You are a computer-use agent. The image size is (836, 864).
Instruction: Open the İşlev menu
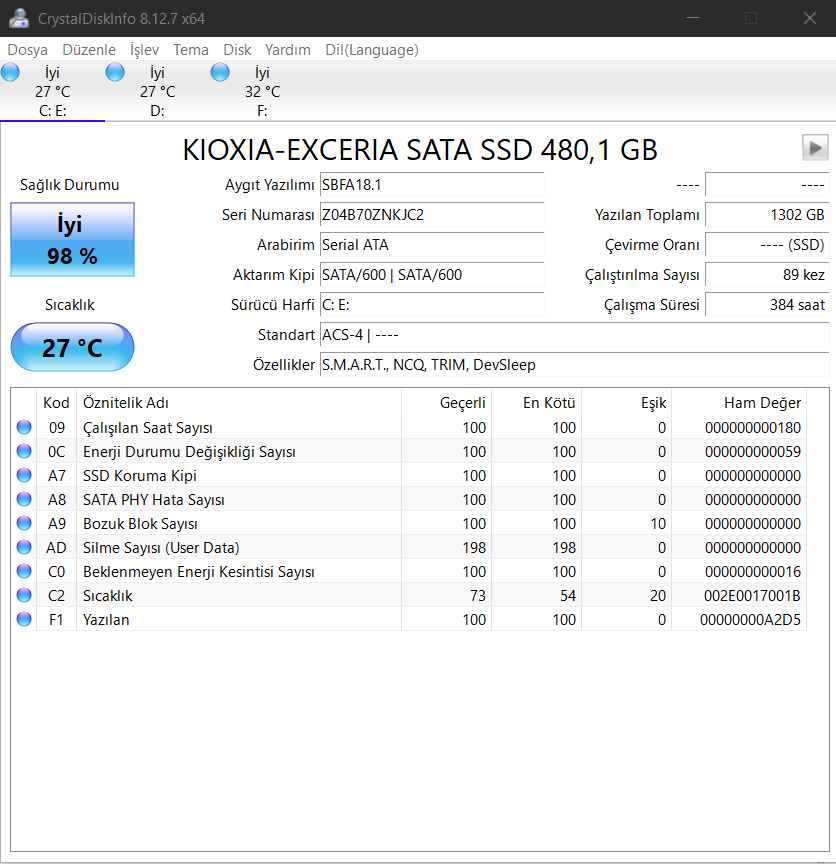point(144,50)
